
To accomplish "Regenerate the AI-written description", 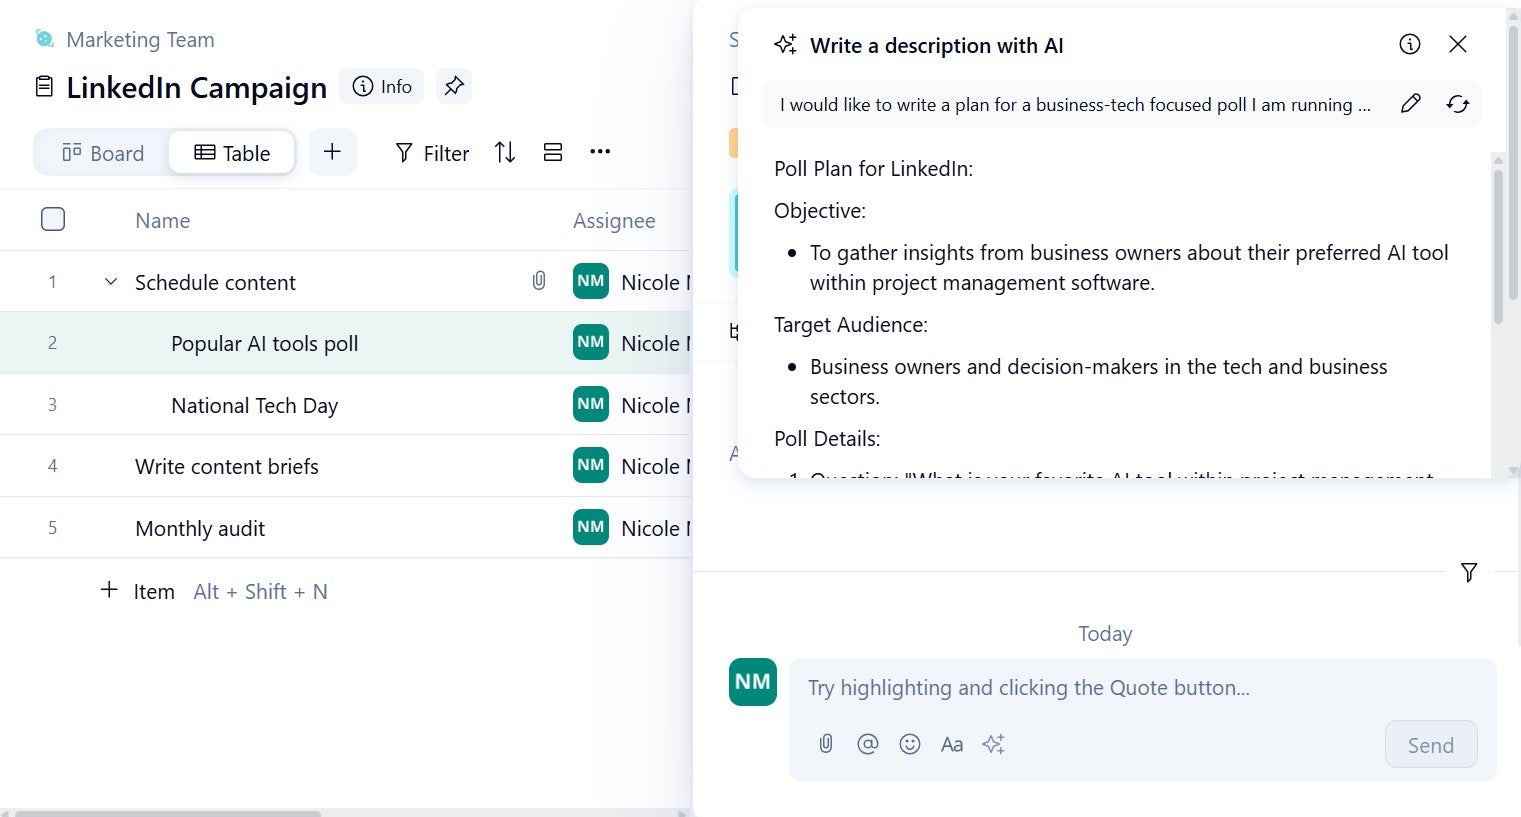I will 1457,103.
